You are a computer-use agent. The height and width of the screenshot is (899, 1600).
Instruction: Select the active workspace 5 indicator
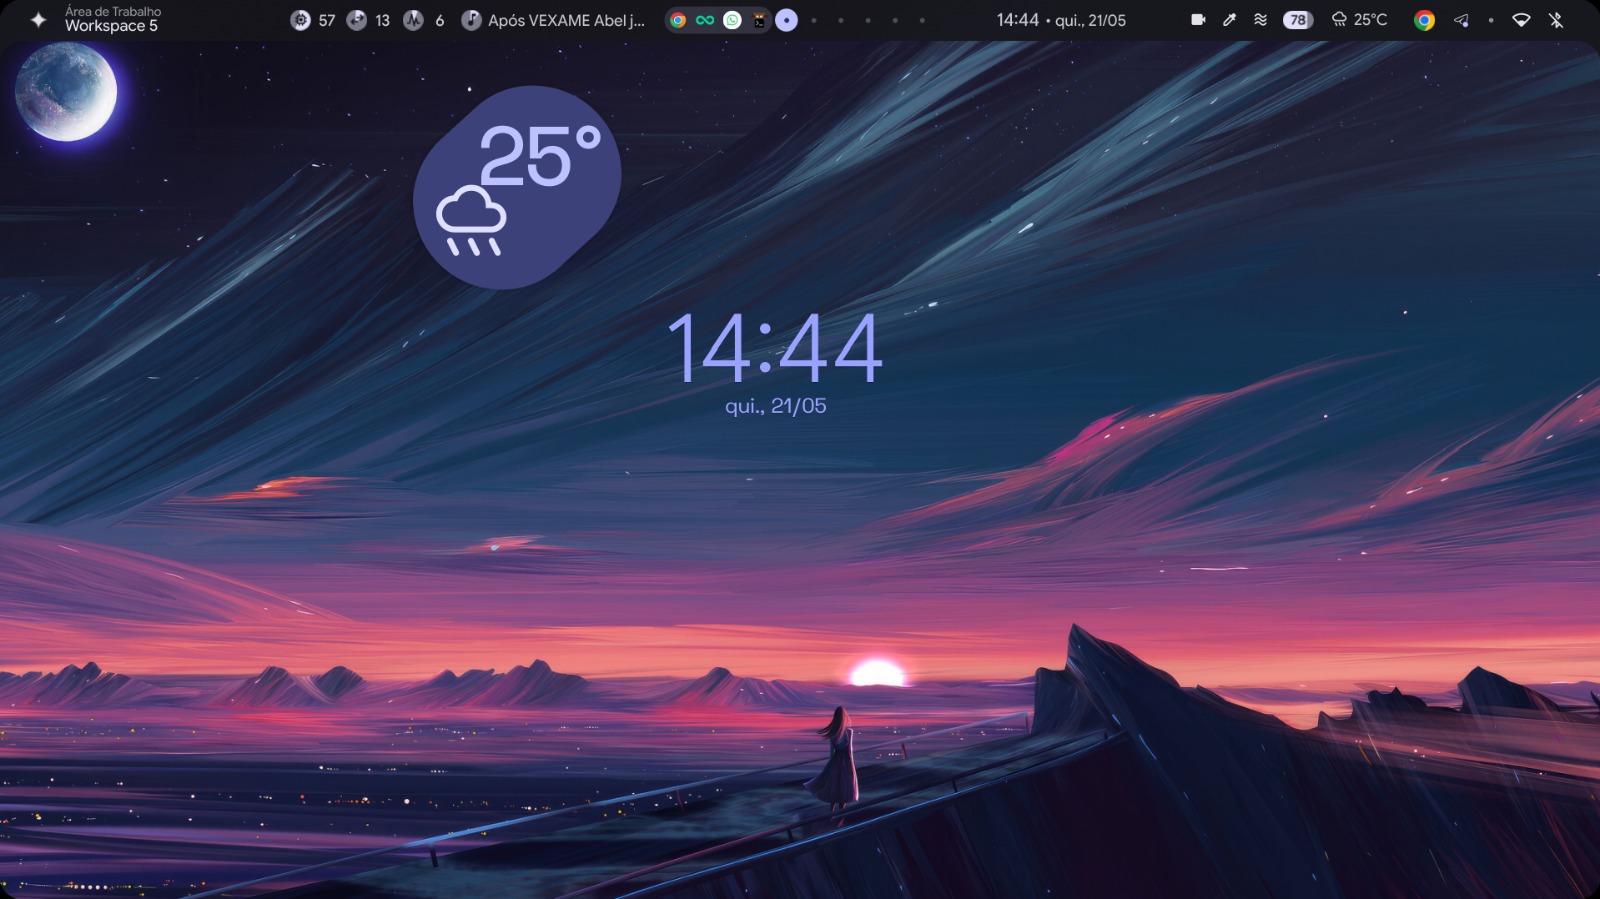(x=787, y=20)
